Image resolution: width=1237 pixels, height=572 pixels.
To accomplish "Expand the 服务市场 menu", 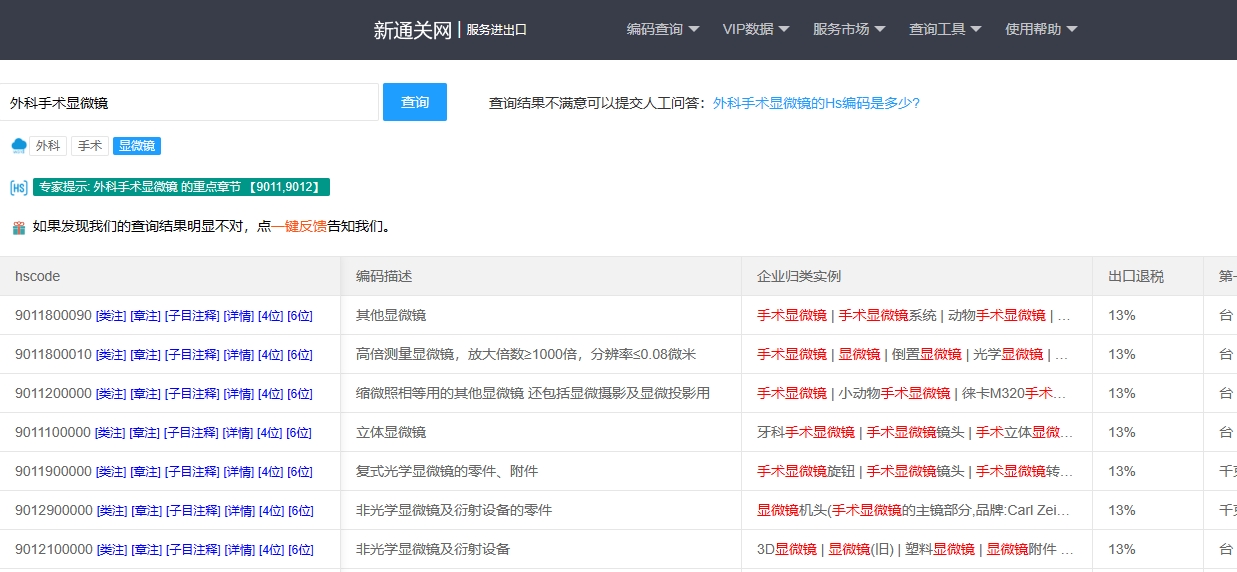I will (849, 29).
